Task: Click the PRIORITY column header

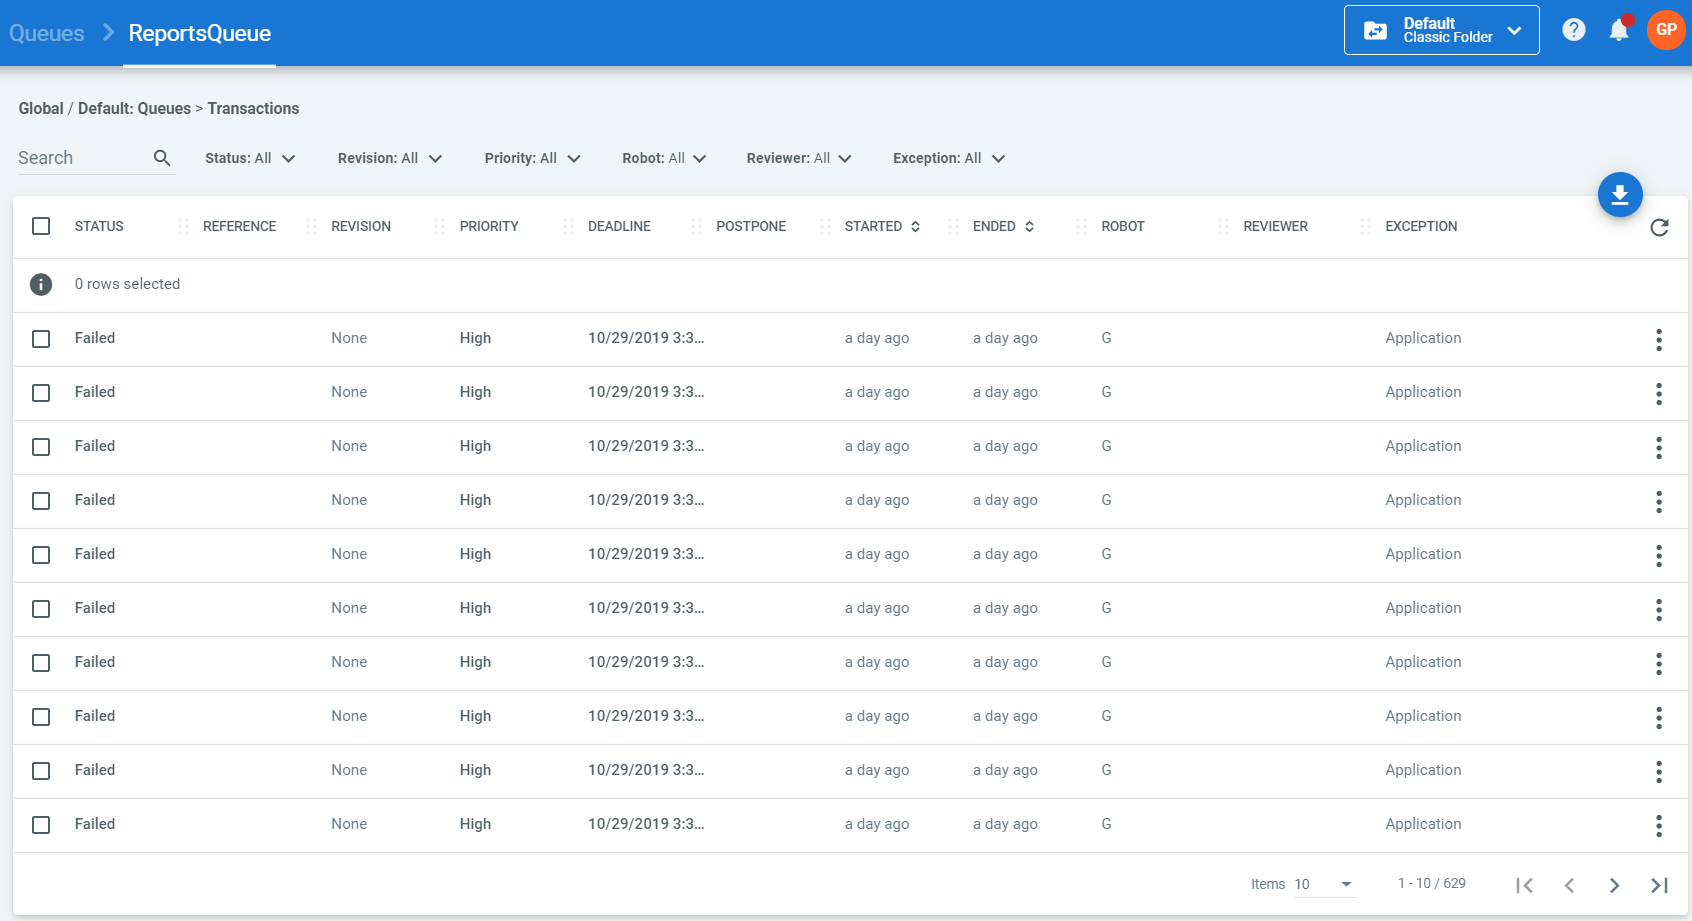Action: [489, 227]
